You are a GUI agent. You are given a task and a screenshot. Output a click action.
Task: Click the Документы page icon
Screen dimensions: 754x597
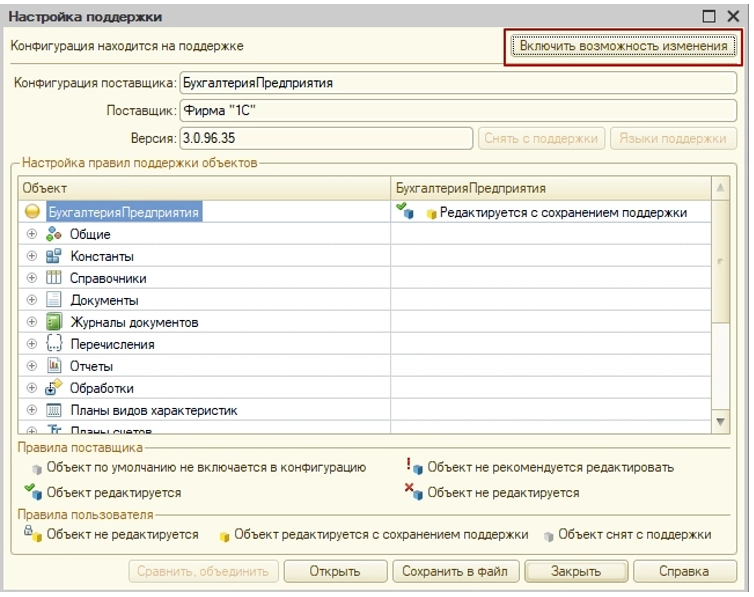pyautogui.click(x=54, y=299)
